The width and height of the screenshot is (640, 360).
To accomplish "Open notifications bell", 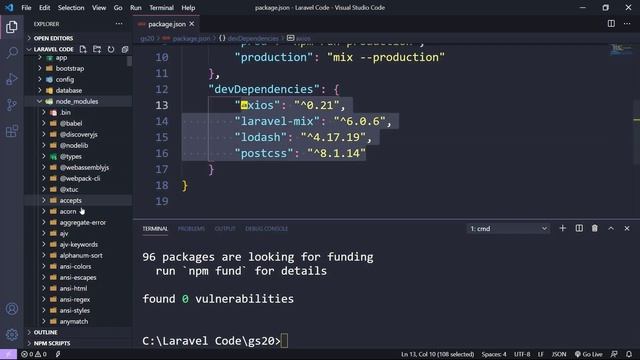I will point(629,354).
